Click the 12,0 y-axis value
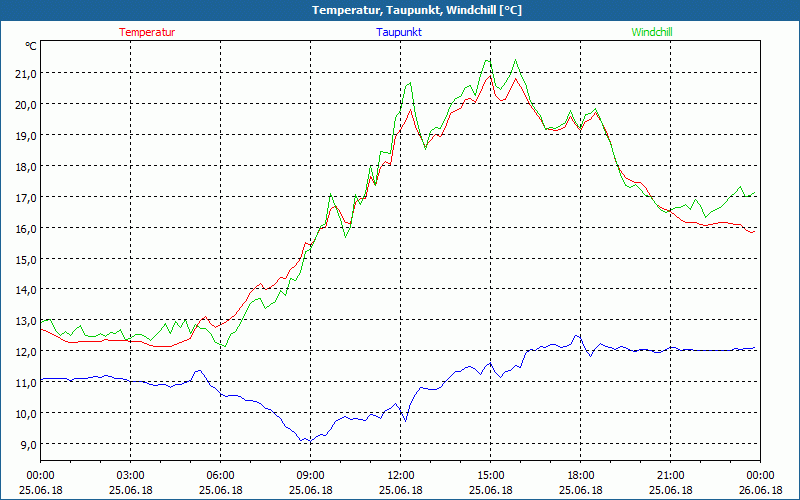 (x=26, y=352)
